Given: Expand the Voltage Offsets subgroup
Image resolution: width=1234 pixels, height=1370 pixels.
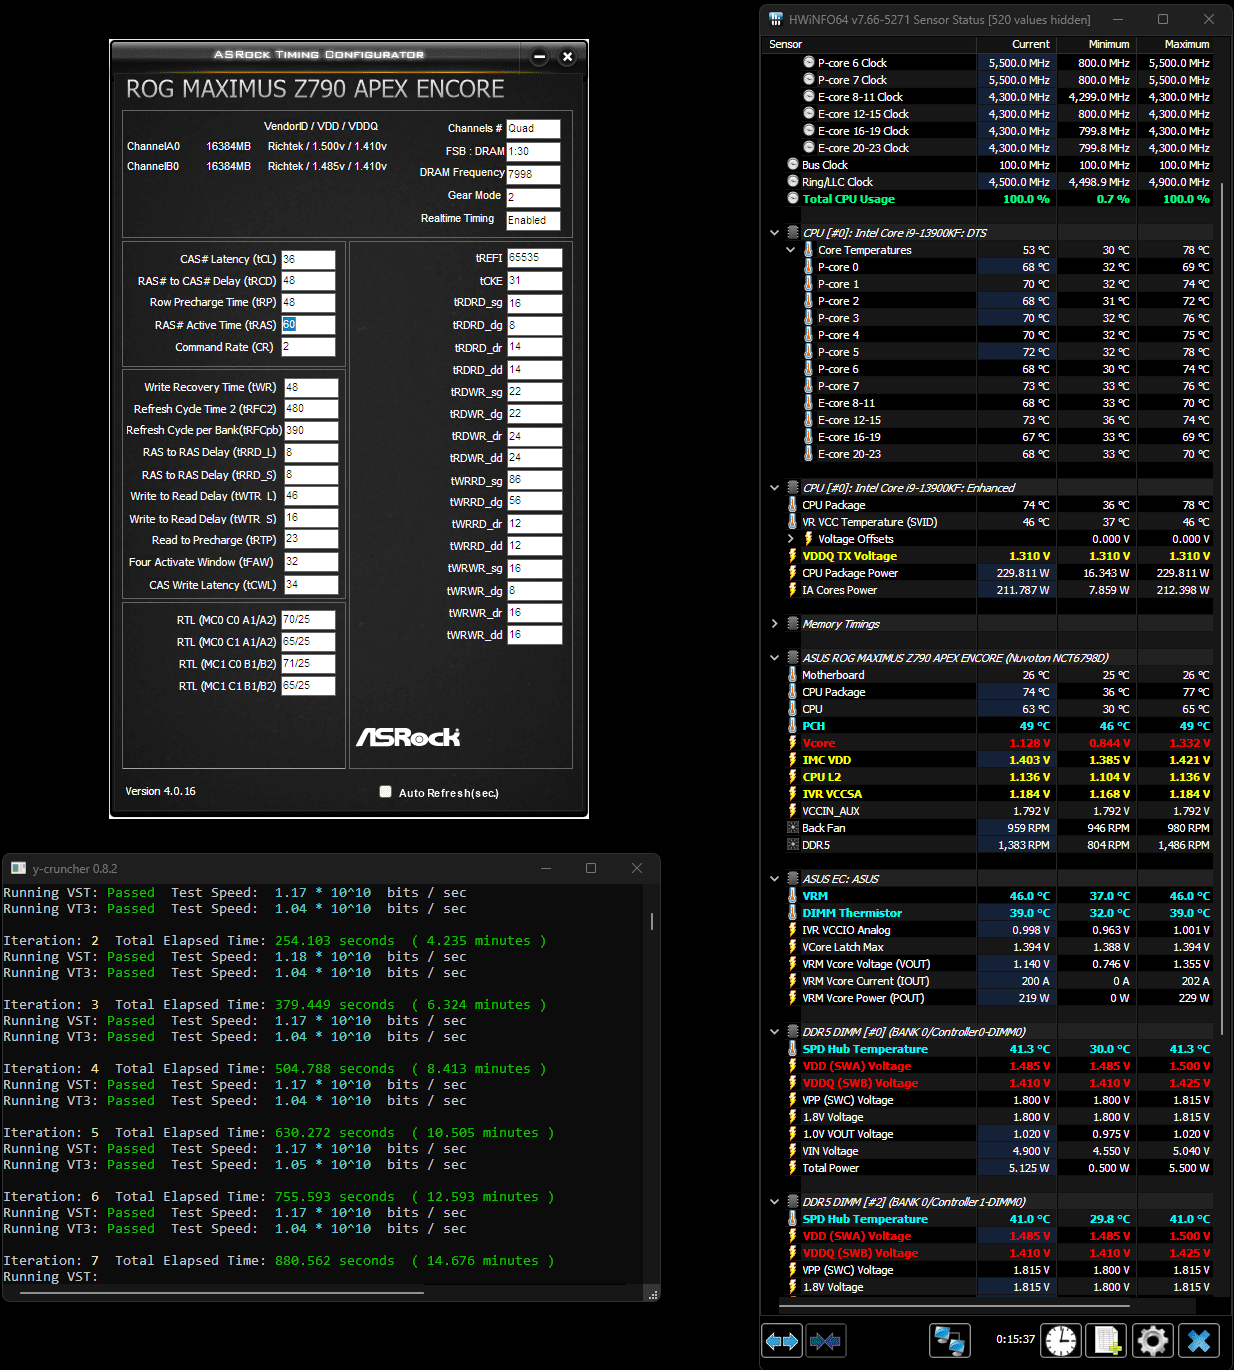Looking at the screenshot, I should click(790, 539).
